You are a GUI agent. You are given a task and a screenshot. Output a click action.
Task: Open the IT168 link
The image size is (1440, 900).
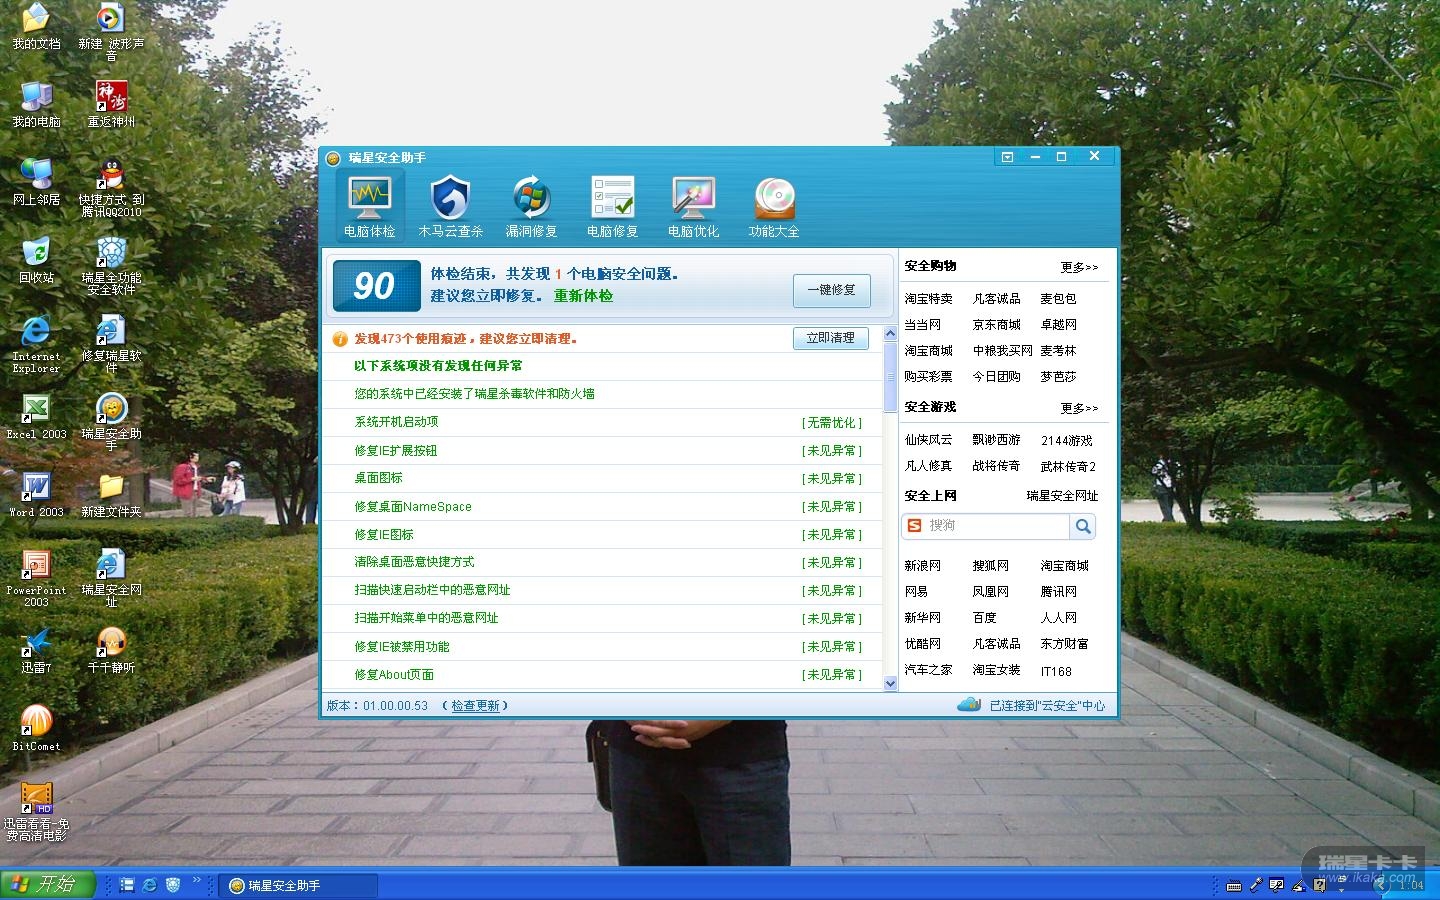coord(1056,672)
